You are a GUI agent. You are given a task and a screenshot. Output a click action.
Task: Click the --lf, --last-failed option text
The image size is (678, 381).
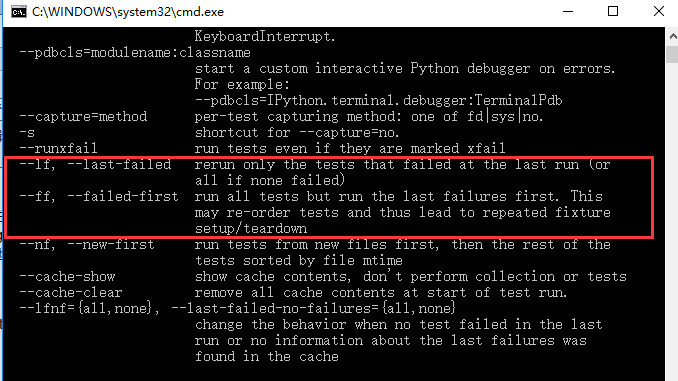click(x=96, y=165)
